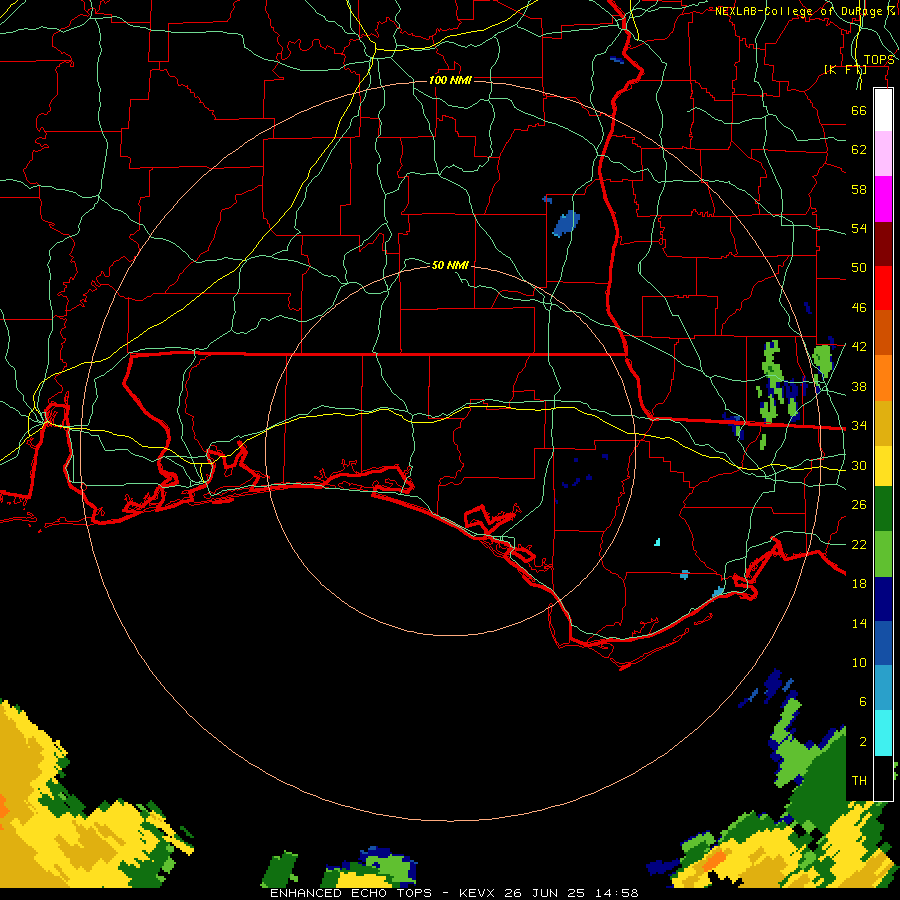Click the "26" legend value

coord(859,505)
